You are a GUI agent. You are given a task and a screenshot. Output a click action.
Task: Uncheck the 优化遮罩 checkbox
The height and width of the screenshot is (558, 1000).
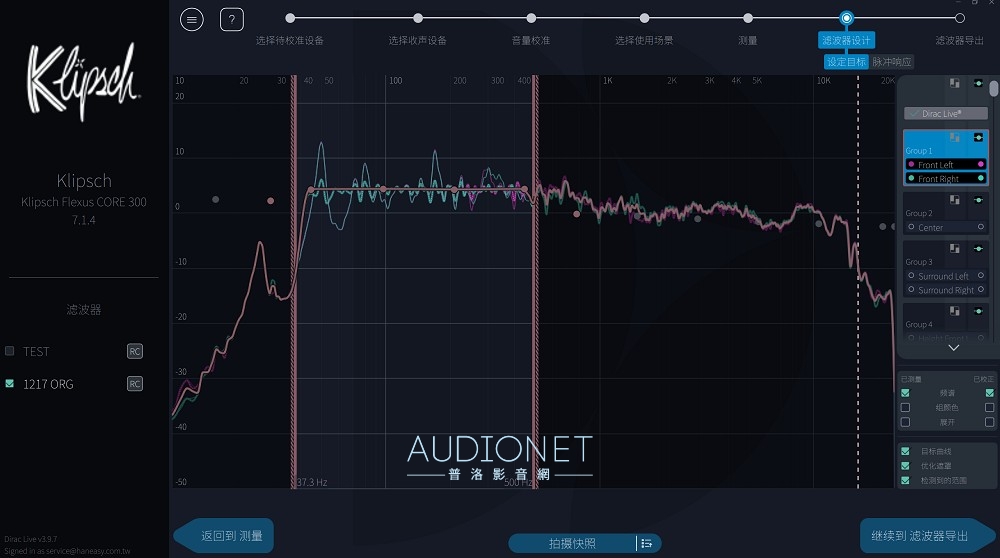point(905,466)
